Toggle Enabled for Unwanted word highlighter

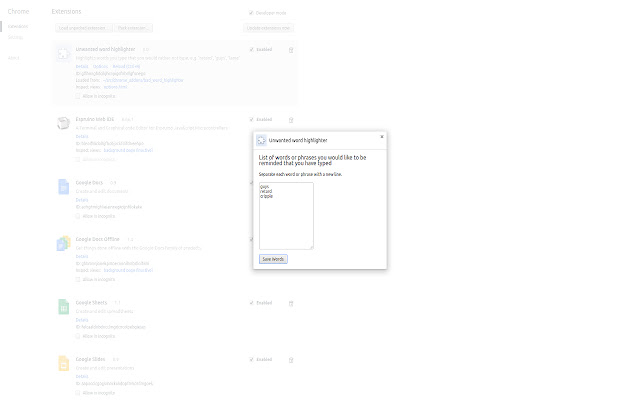[251, 49]
